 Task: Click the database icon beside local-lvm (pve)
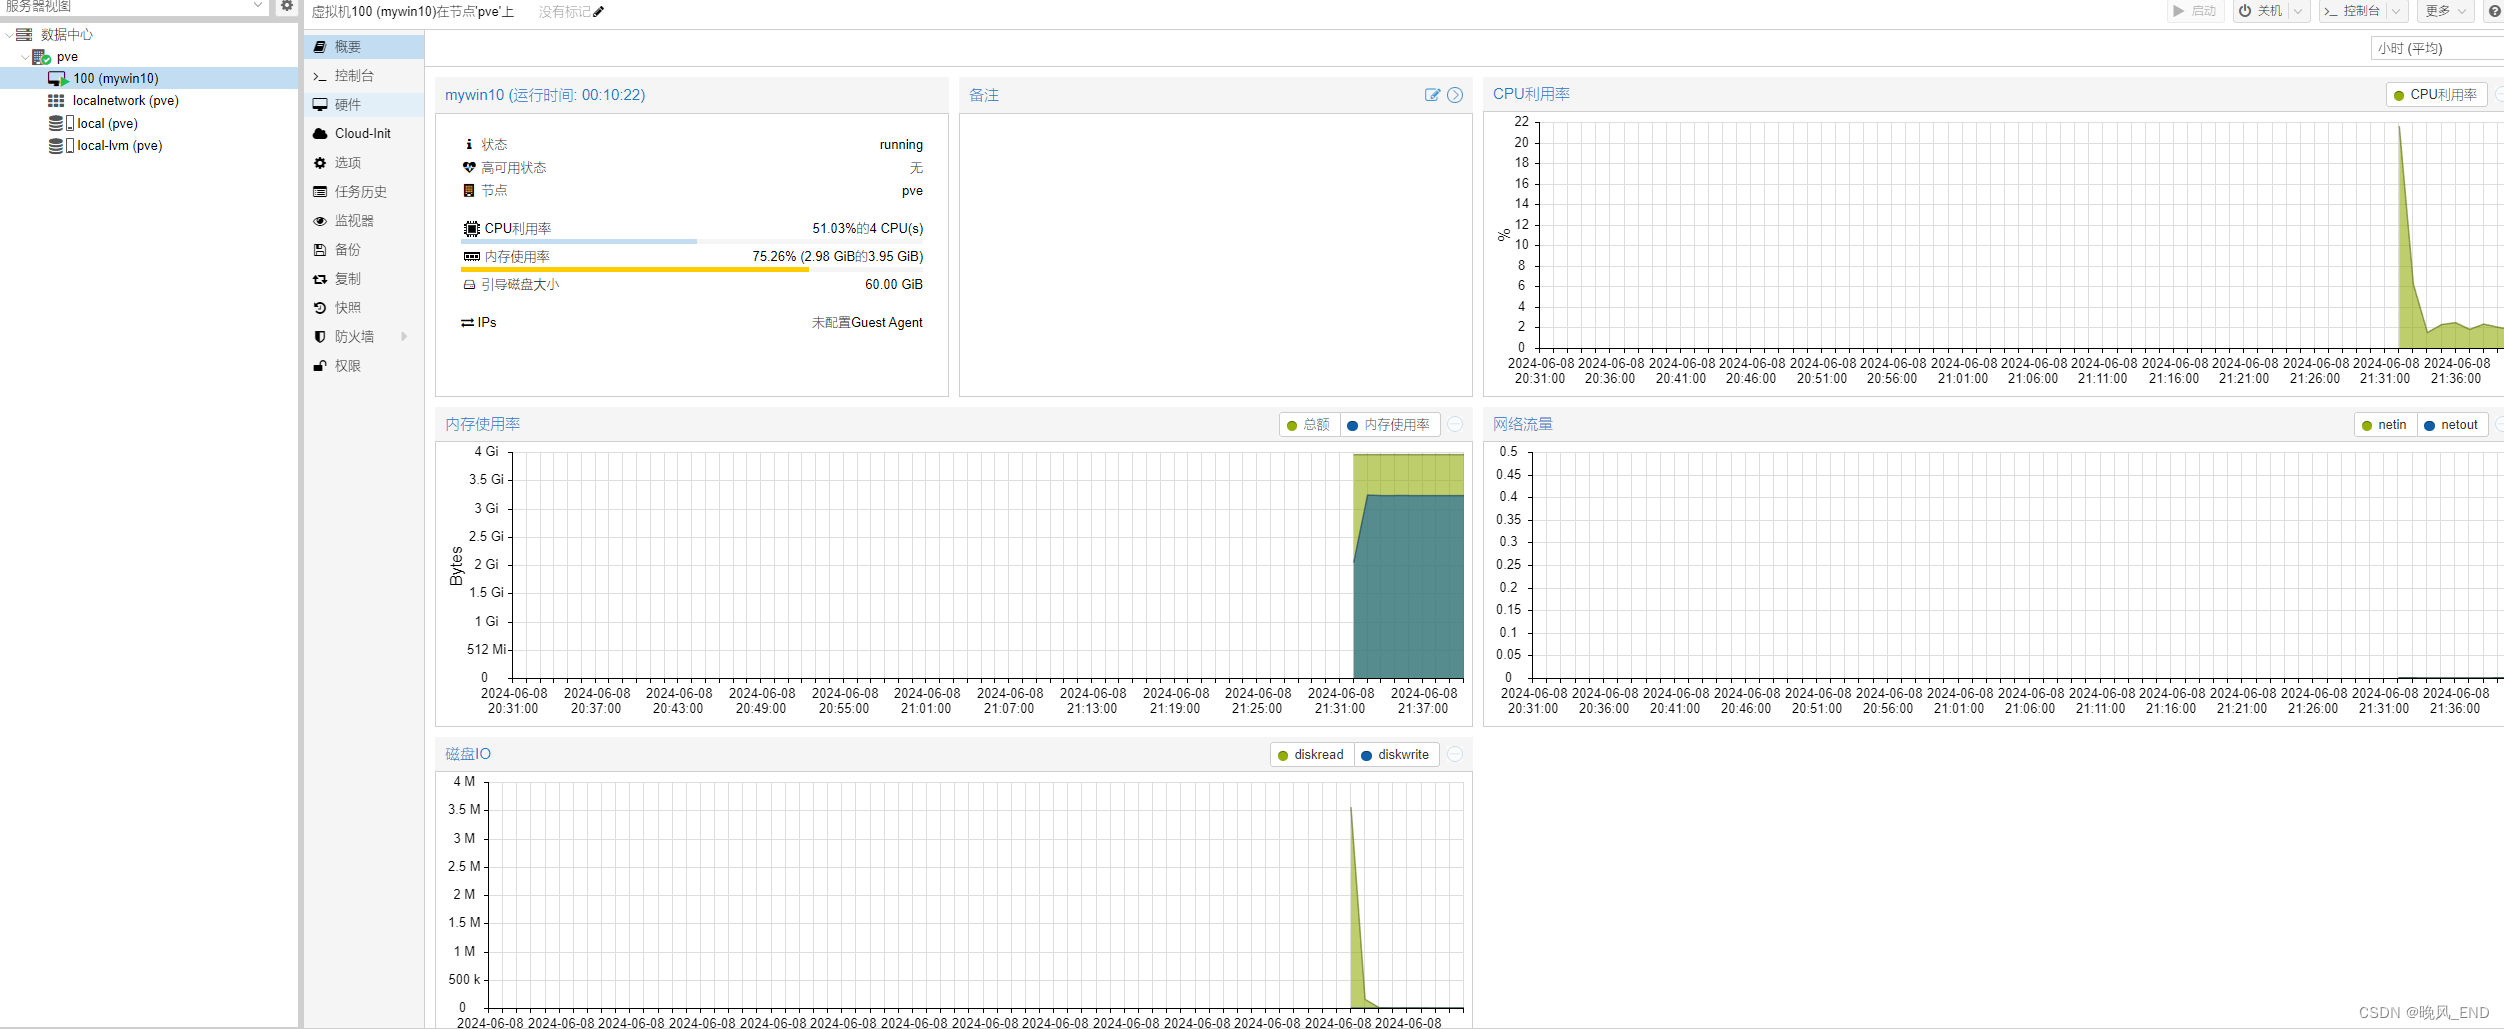[x=56, y=145]
